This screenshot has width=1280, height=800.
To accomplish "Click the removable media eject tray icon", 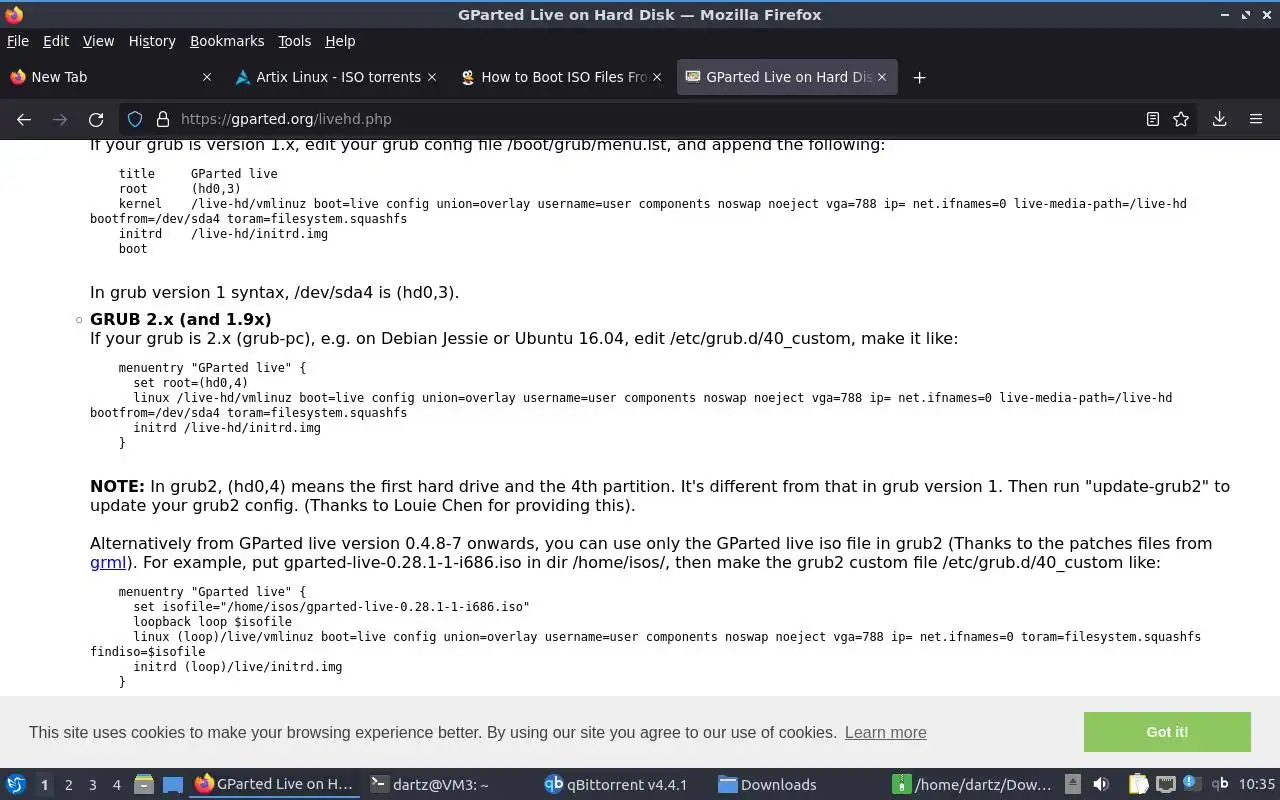I will (1072, 784).
